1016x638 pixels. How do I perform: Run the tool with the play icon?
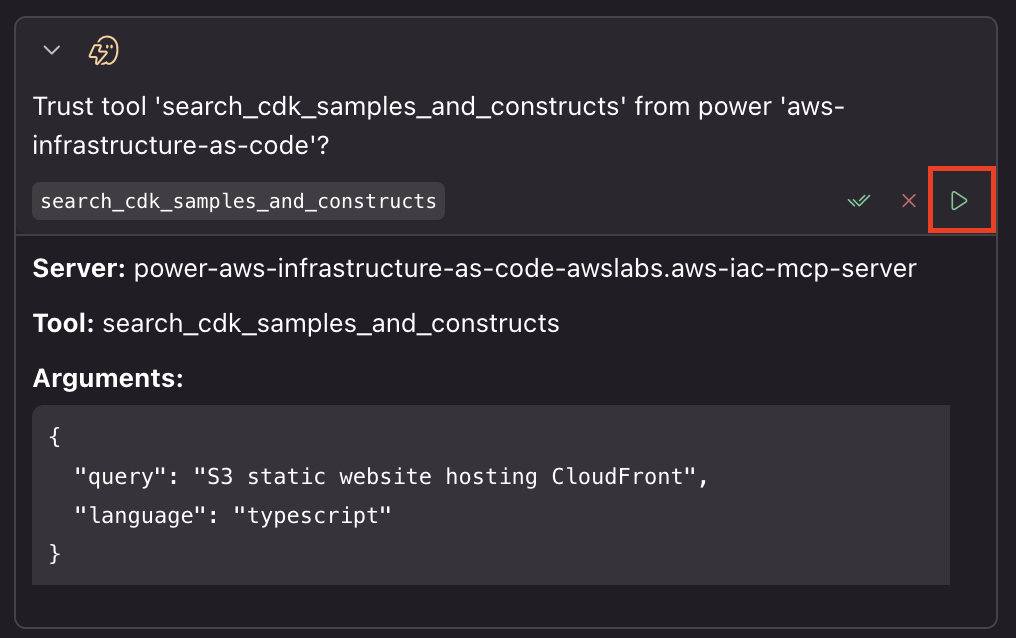coord(960,201)
